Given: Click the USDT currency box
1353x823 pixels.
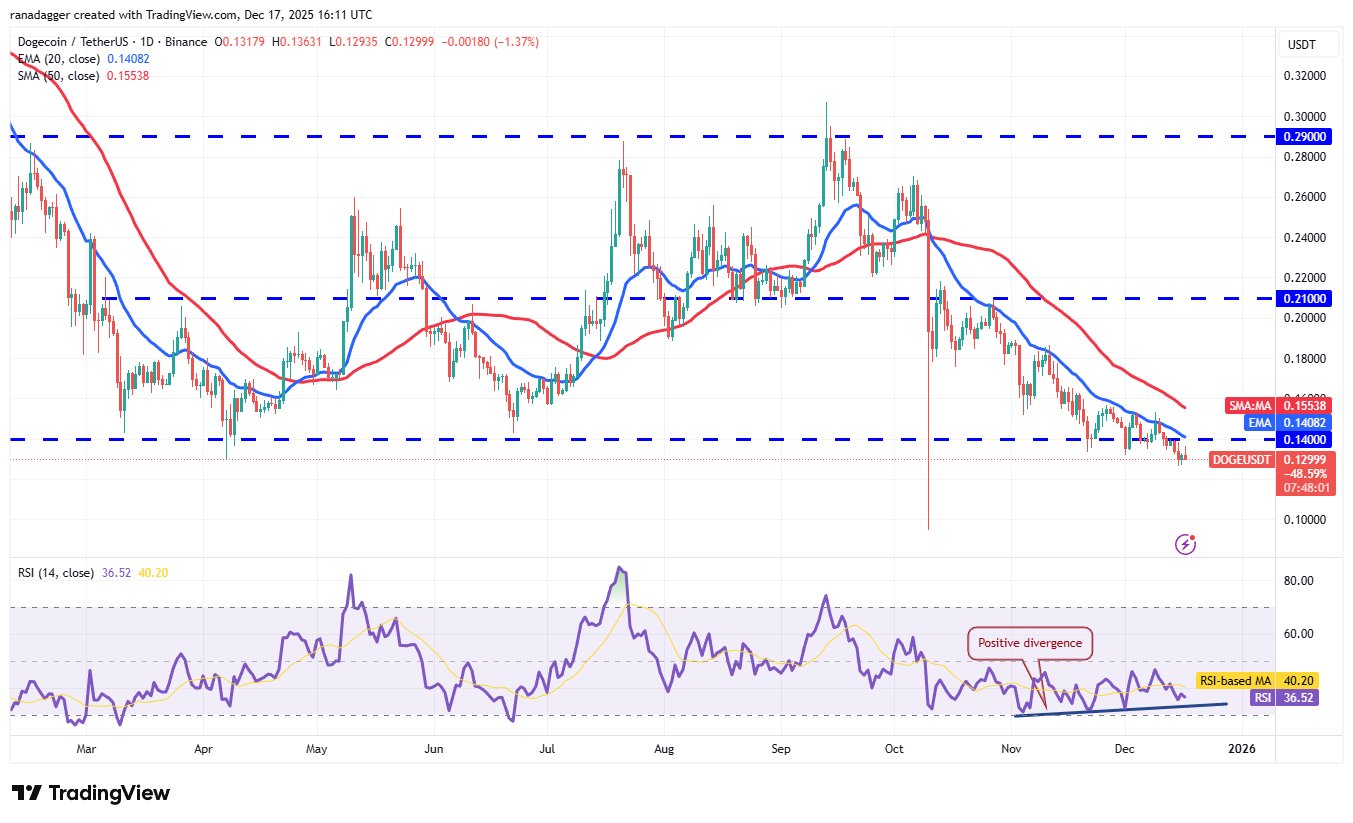Looking at the screenshot, I should pos(1303,44).
